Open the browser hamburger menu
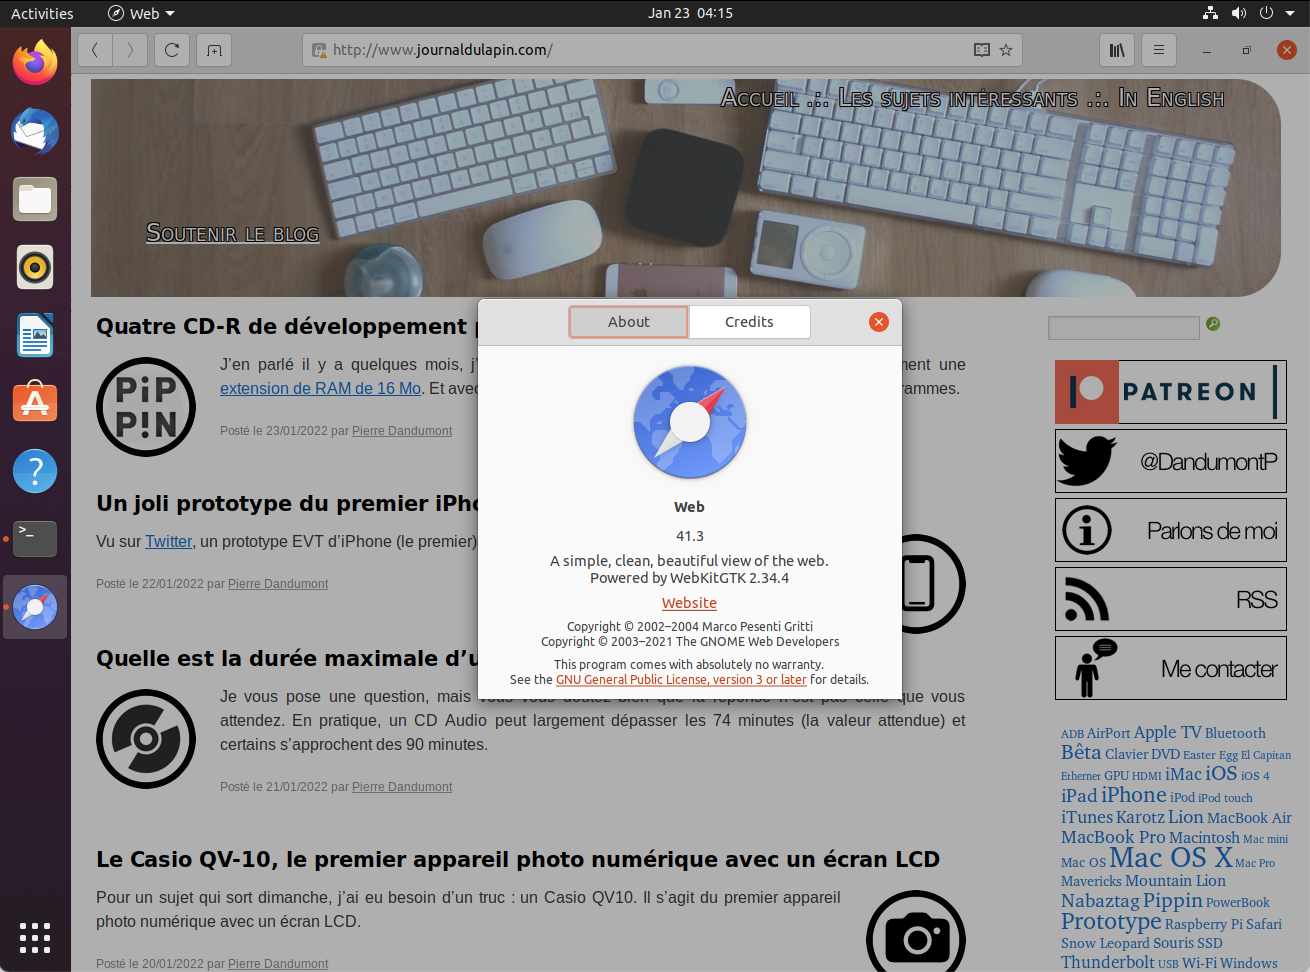The image size is (1310, 972). click(1159, 50)
